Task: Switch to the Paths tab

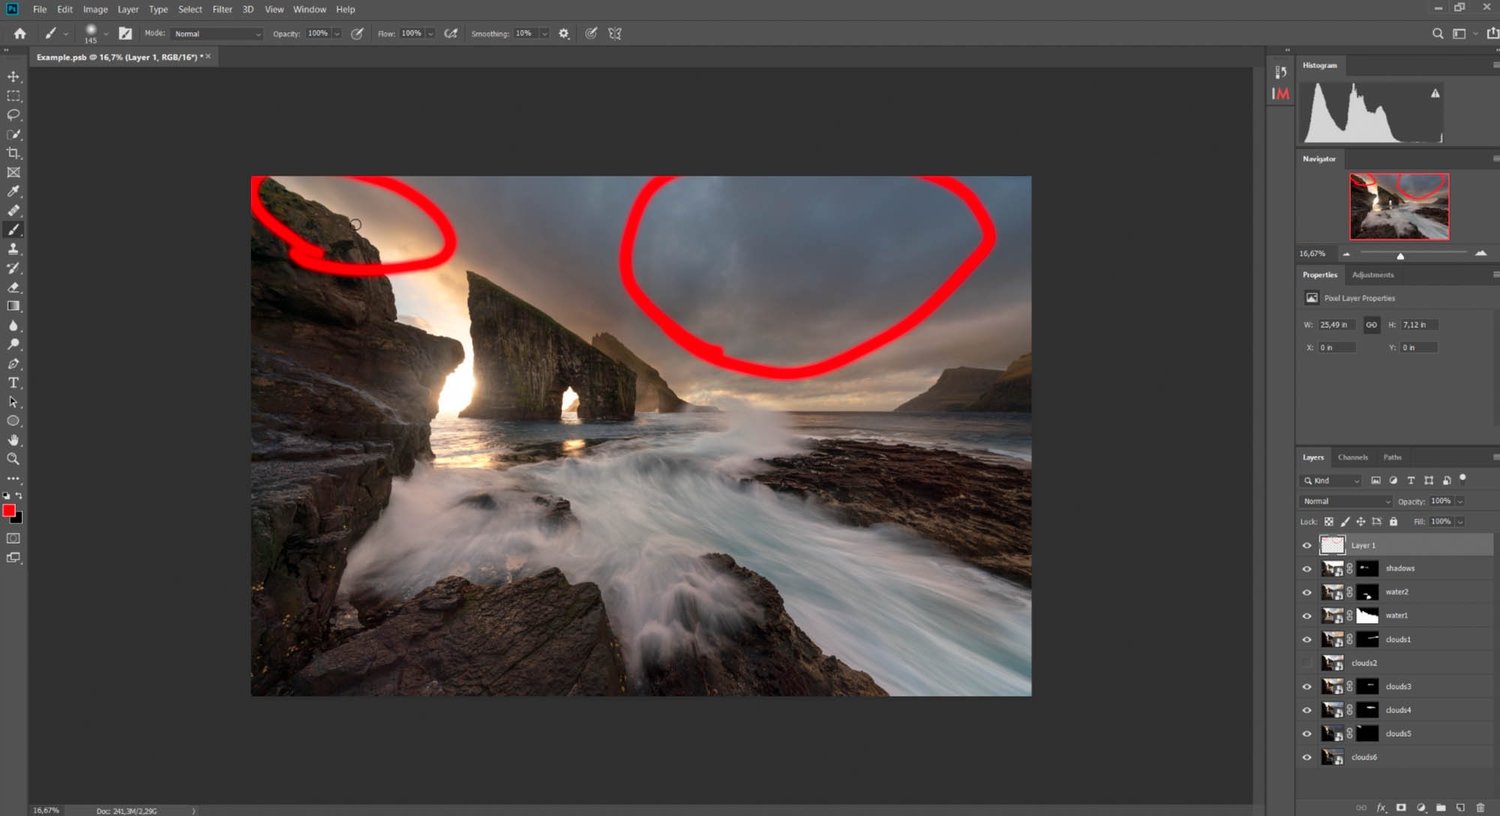Action: click(x=1393, y=457)
